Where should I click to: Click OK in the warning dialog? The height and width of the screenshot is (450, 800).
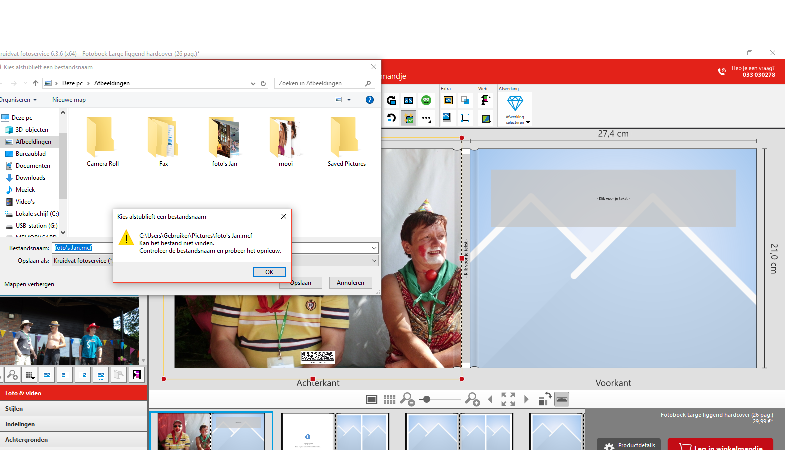268,271
